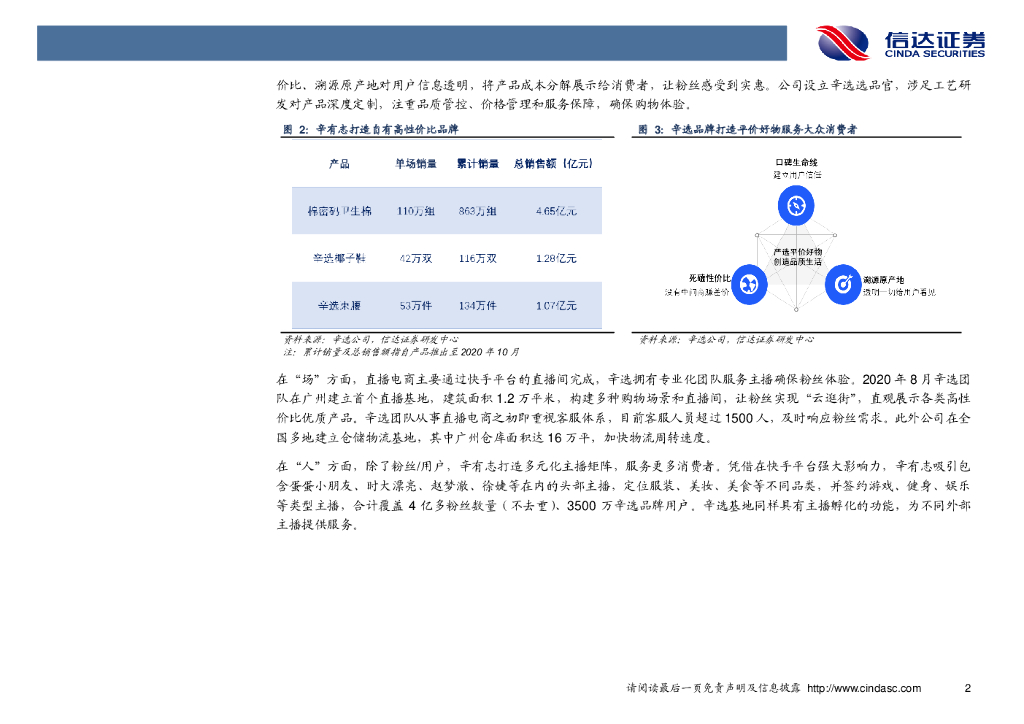Click the '134万件' cell
Image resolution: width=1024 pixels, height=724 pixels.
pos(477,306)
